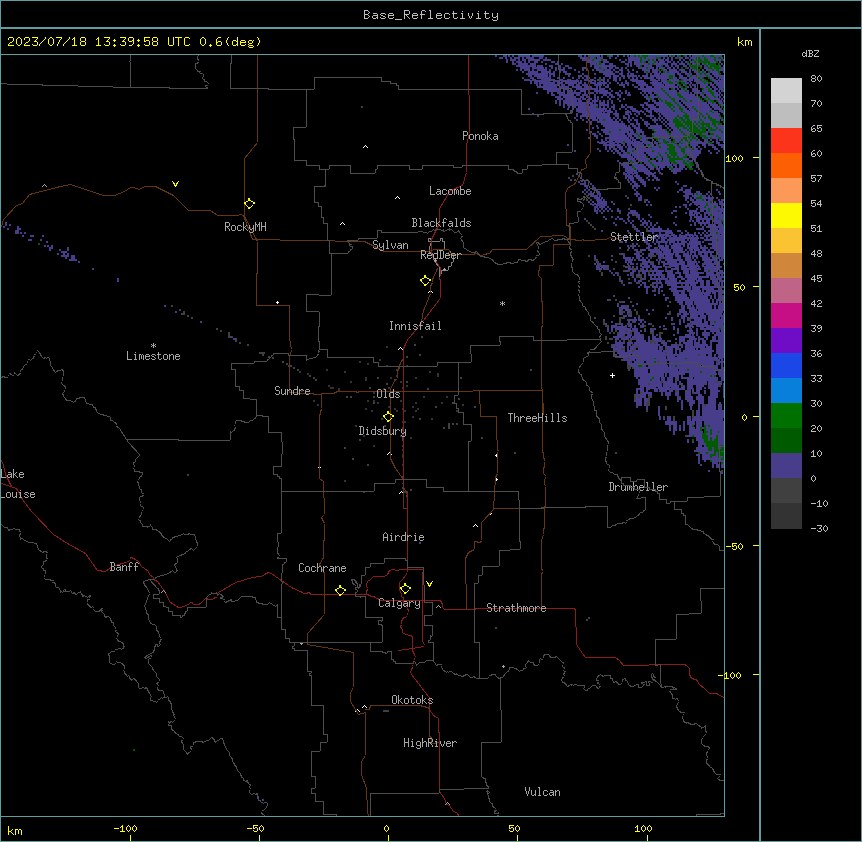Click the Strathmore town label
The width and height of the screenshot is (862, 842).
(x=516, y=608)
